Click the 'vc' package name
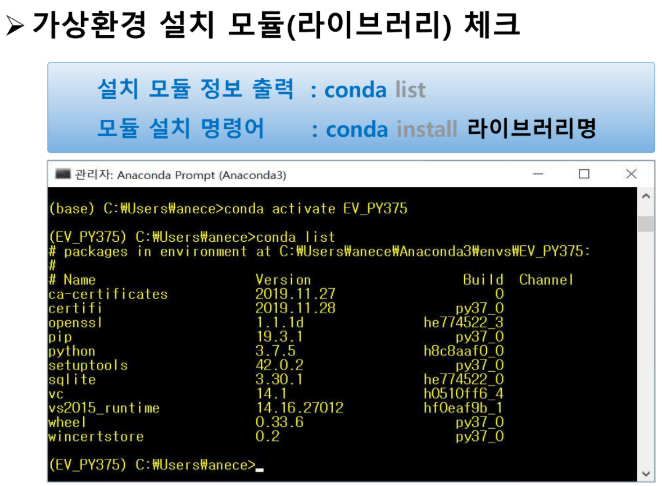The width and height of the screenshot is (665, 486). [56, 394]
